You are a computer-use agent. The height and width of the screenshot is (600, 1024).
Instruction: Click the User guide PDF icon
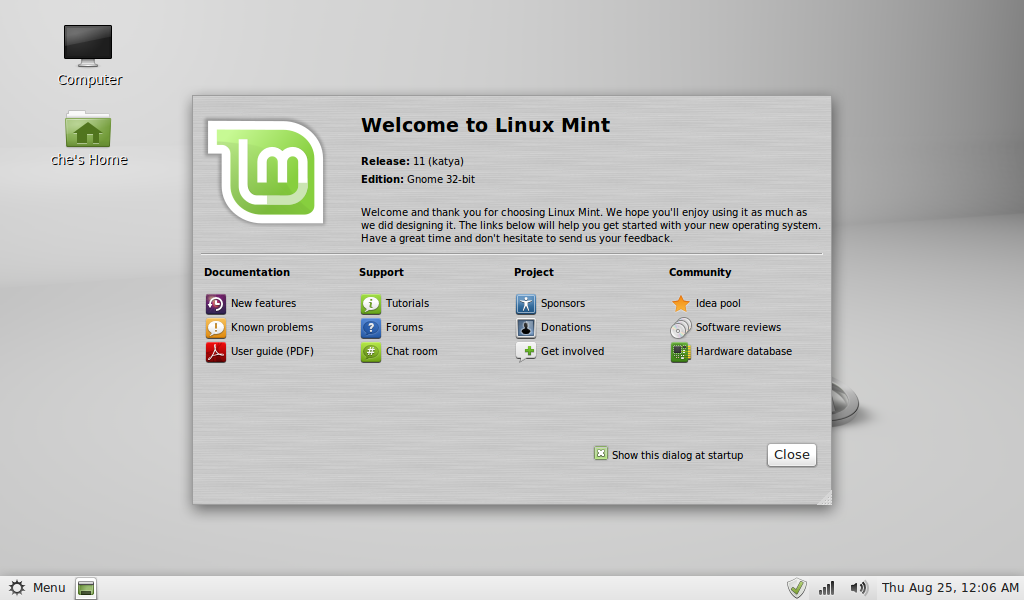tap(216, 352)
